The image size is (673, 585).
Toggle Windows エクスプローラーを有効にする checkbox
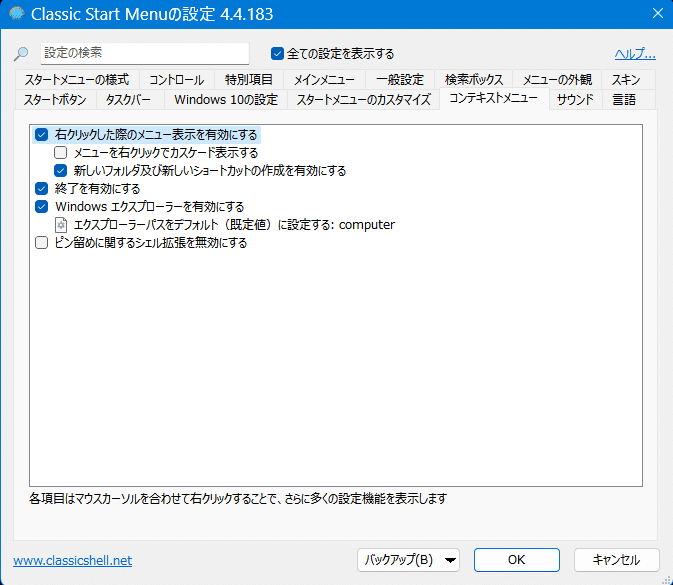coord(41,207)
